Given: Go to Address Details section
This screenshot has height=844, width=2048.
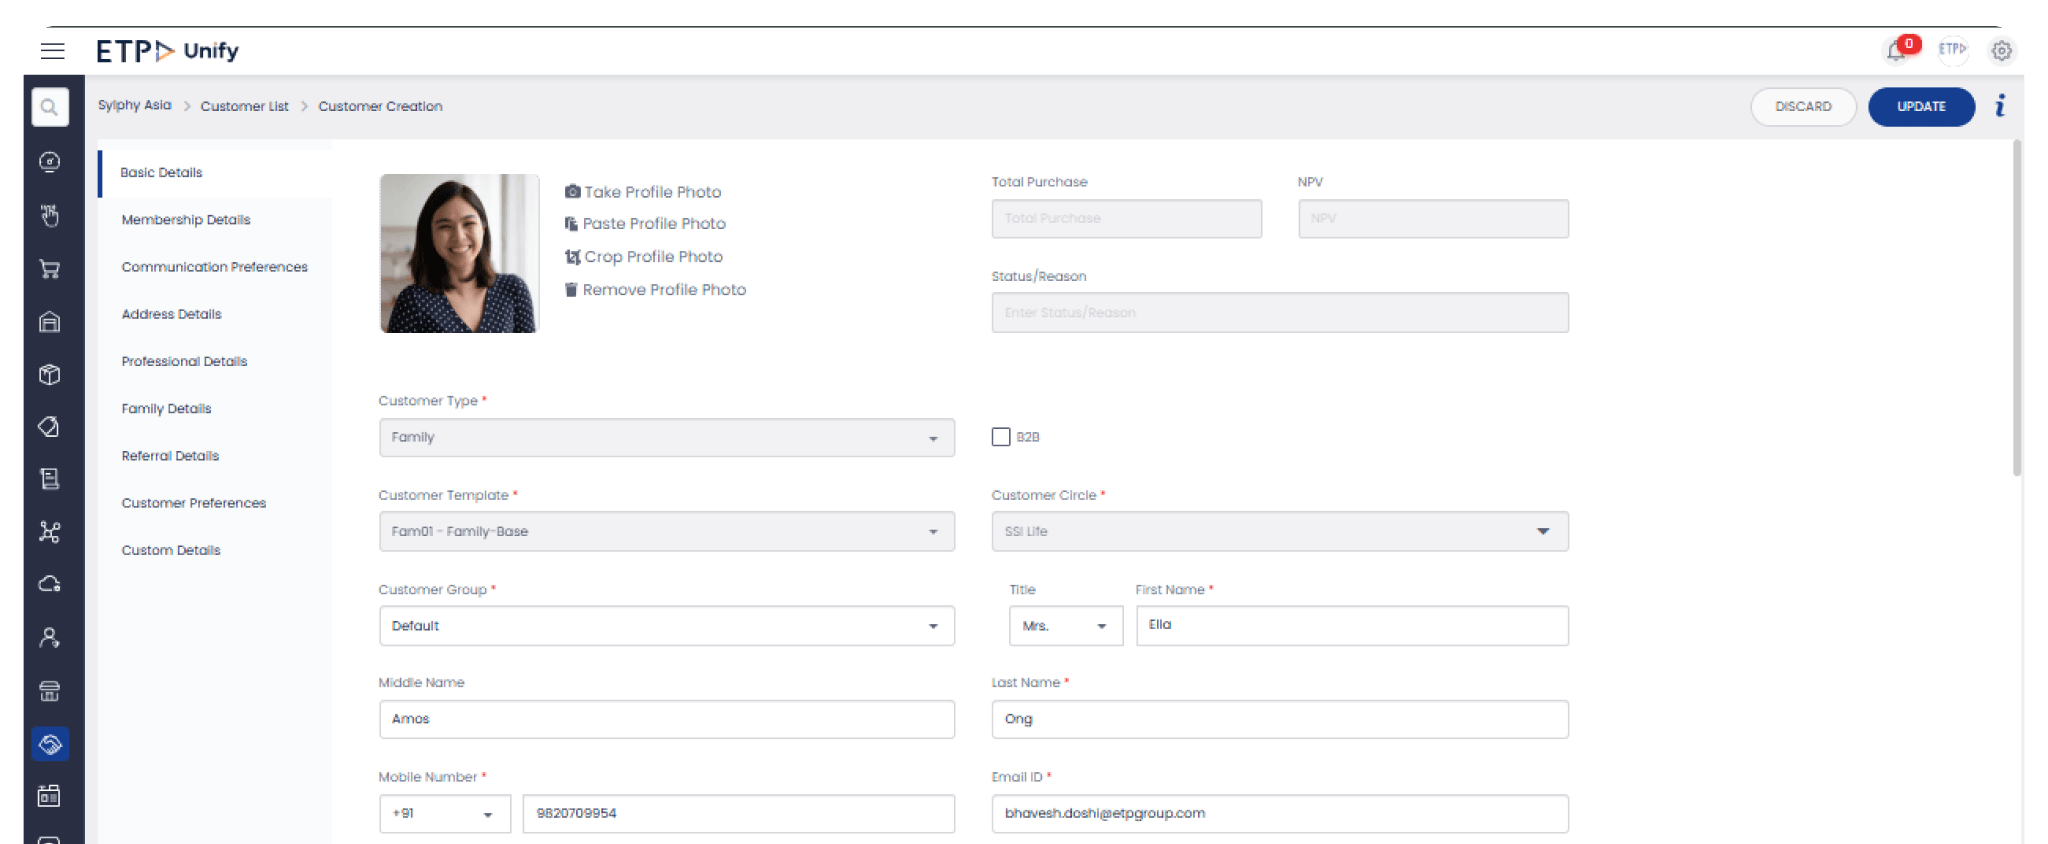Looking at the screenshot, I should (172, 314).
